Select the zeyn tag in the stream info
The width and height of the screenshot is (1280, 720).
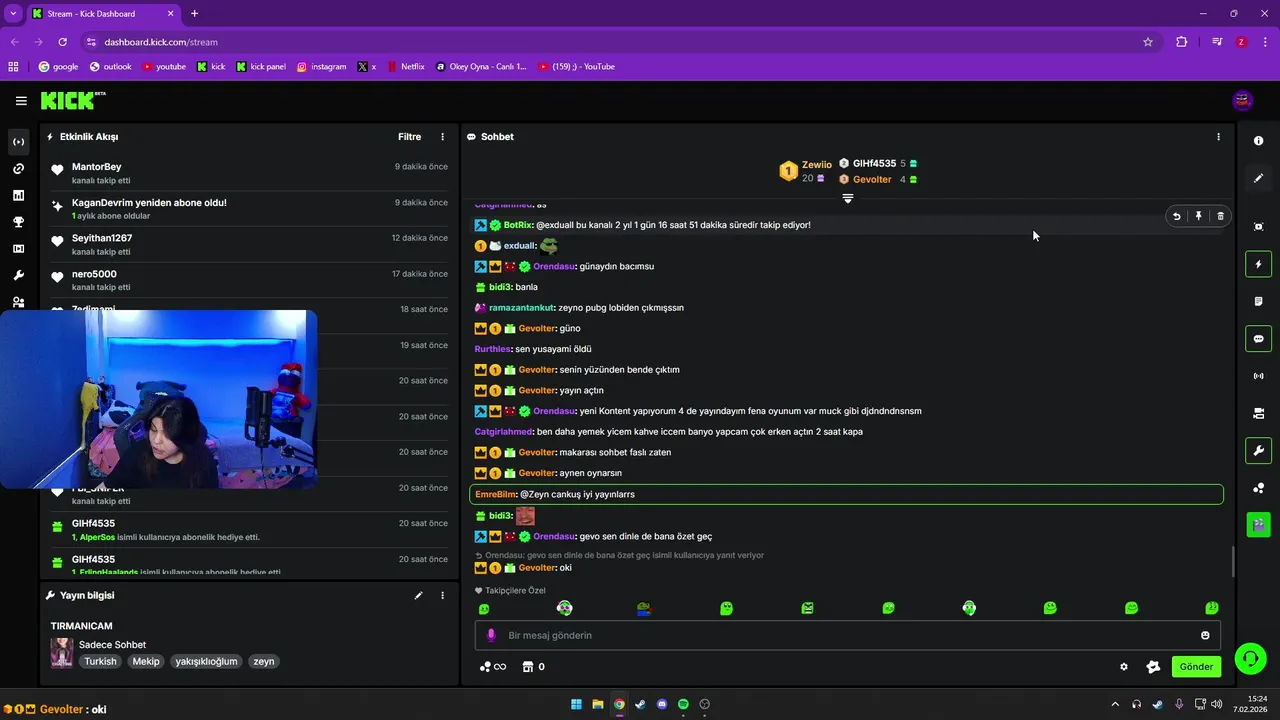tap(263, 661)
